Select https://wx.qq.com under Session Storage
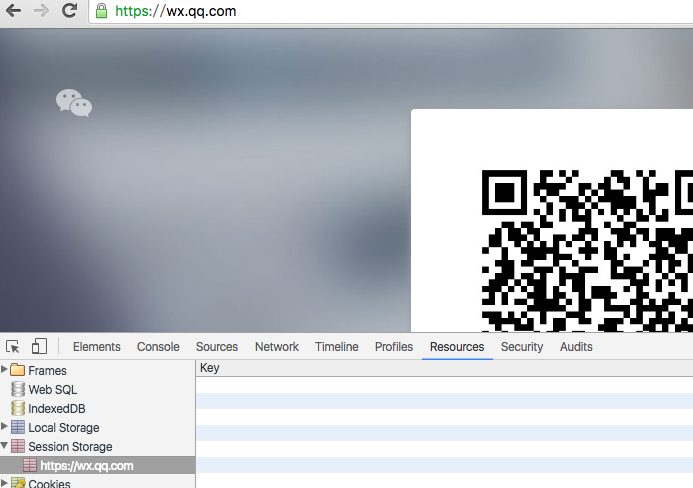693x488 pixels. [x=87, y=465]
